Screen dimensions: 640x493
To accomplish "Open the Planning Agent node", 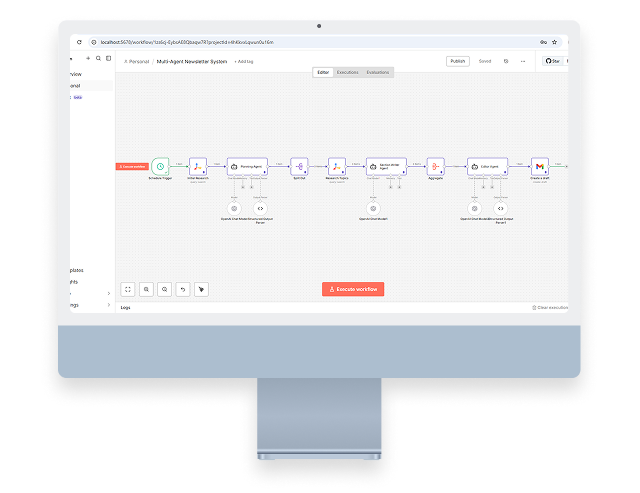I will point(245,166).
